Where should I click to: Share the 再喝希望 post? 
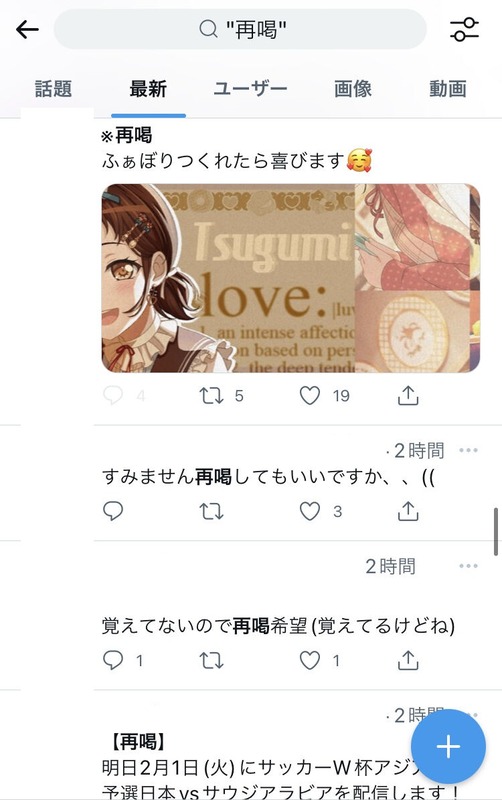[408, 660]
